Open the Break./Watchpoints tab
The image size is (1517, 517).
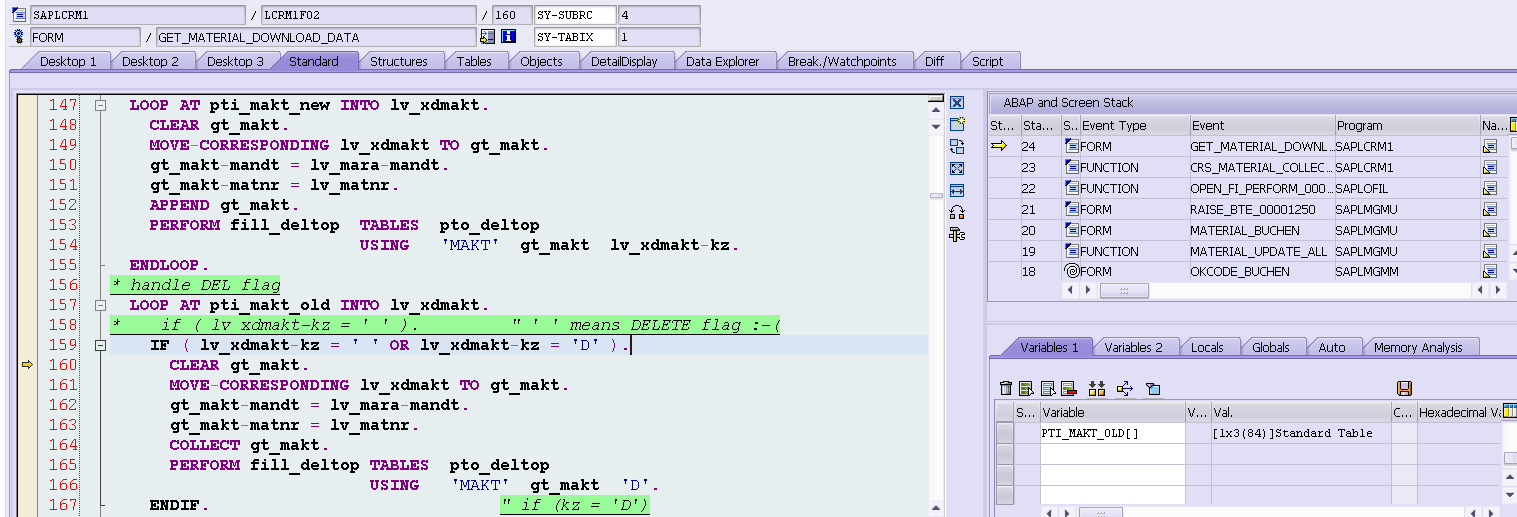pos(842,61)
